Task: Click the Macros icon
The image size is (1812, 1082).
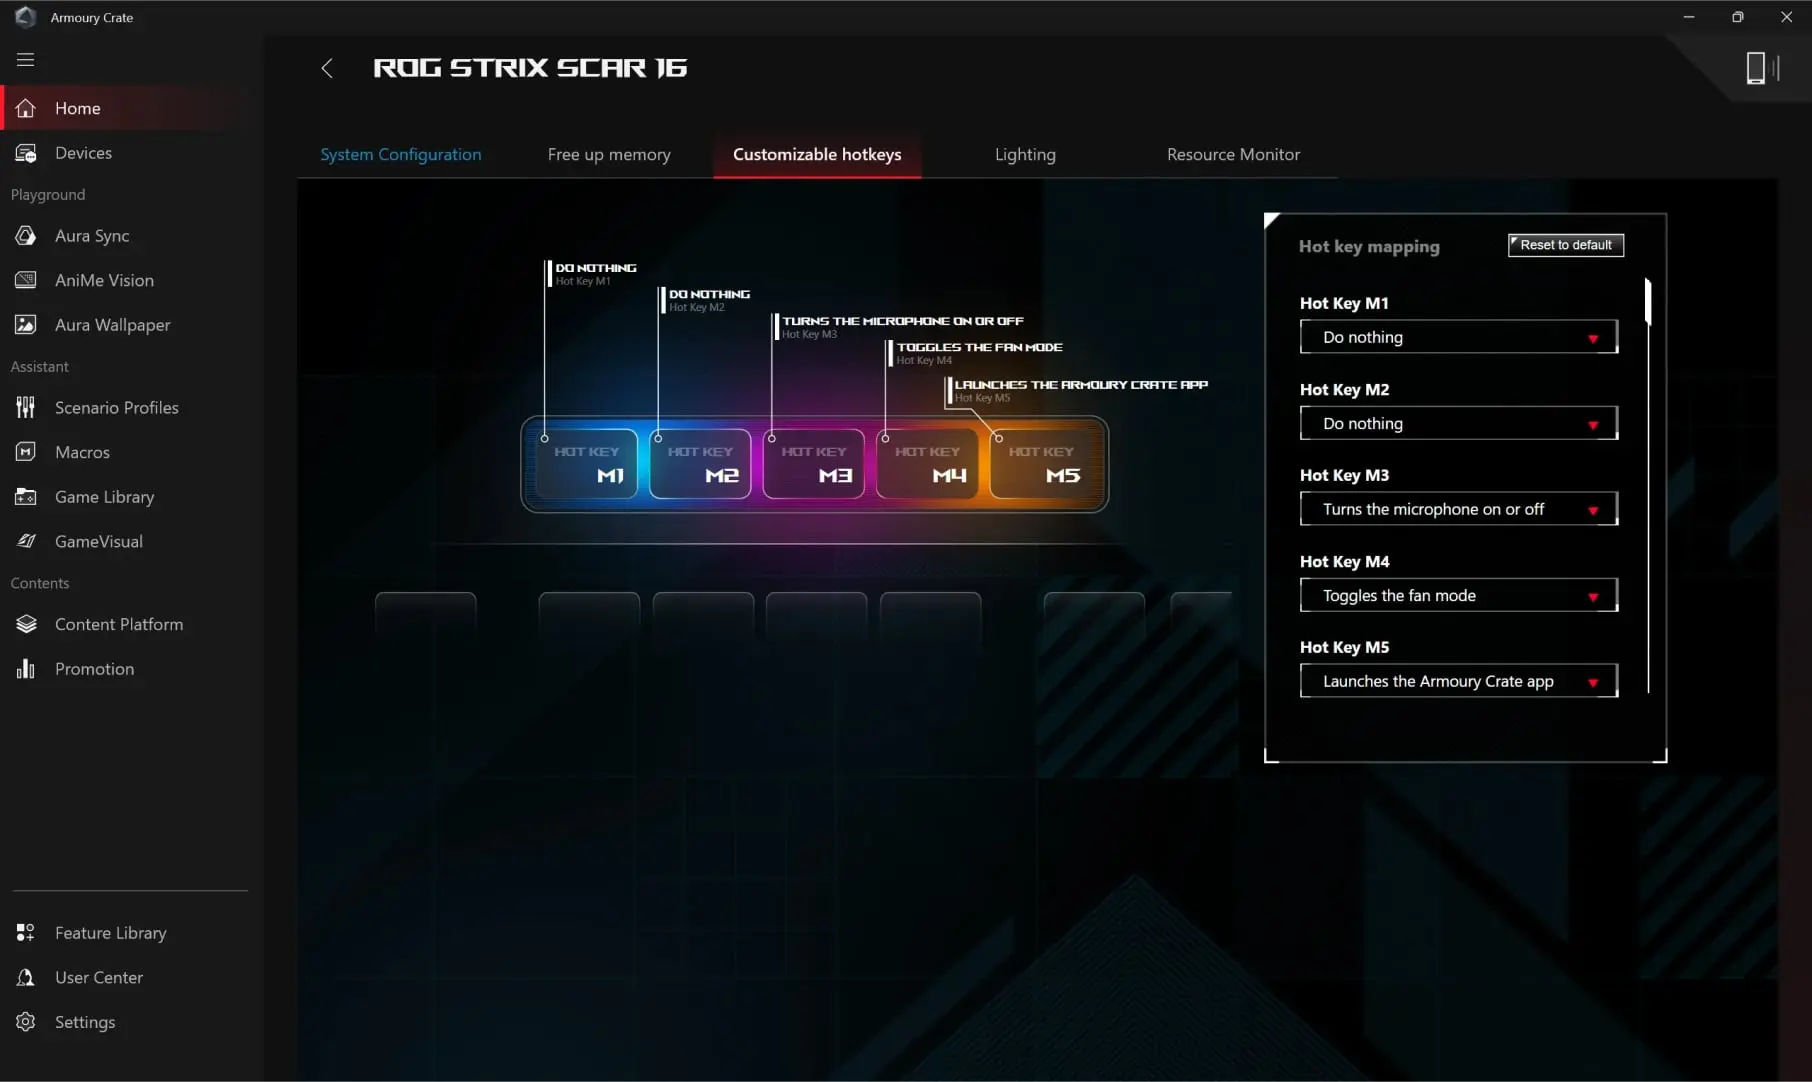Action: tap(26, 452)
